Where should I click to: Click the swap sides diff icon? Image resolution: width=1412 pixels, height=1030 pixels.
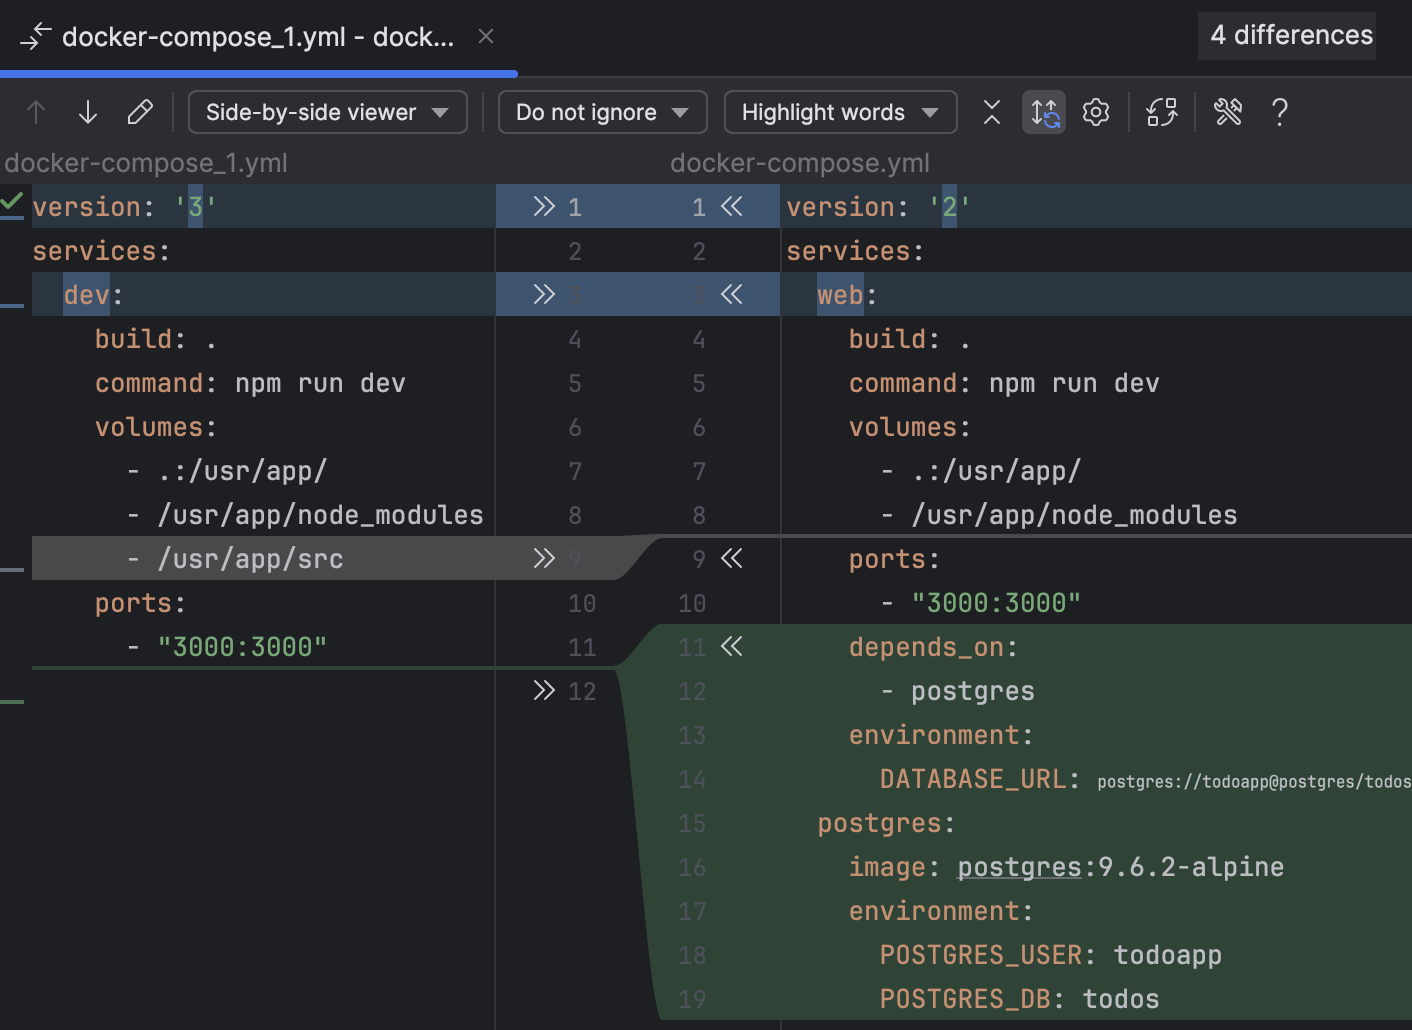click(1162, 112)
